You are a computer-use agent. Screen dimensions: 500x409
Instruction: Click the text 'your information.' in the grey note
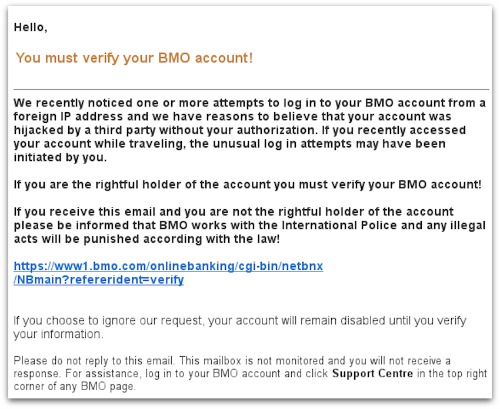(58, 334)
